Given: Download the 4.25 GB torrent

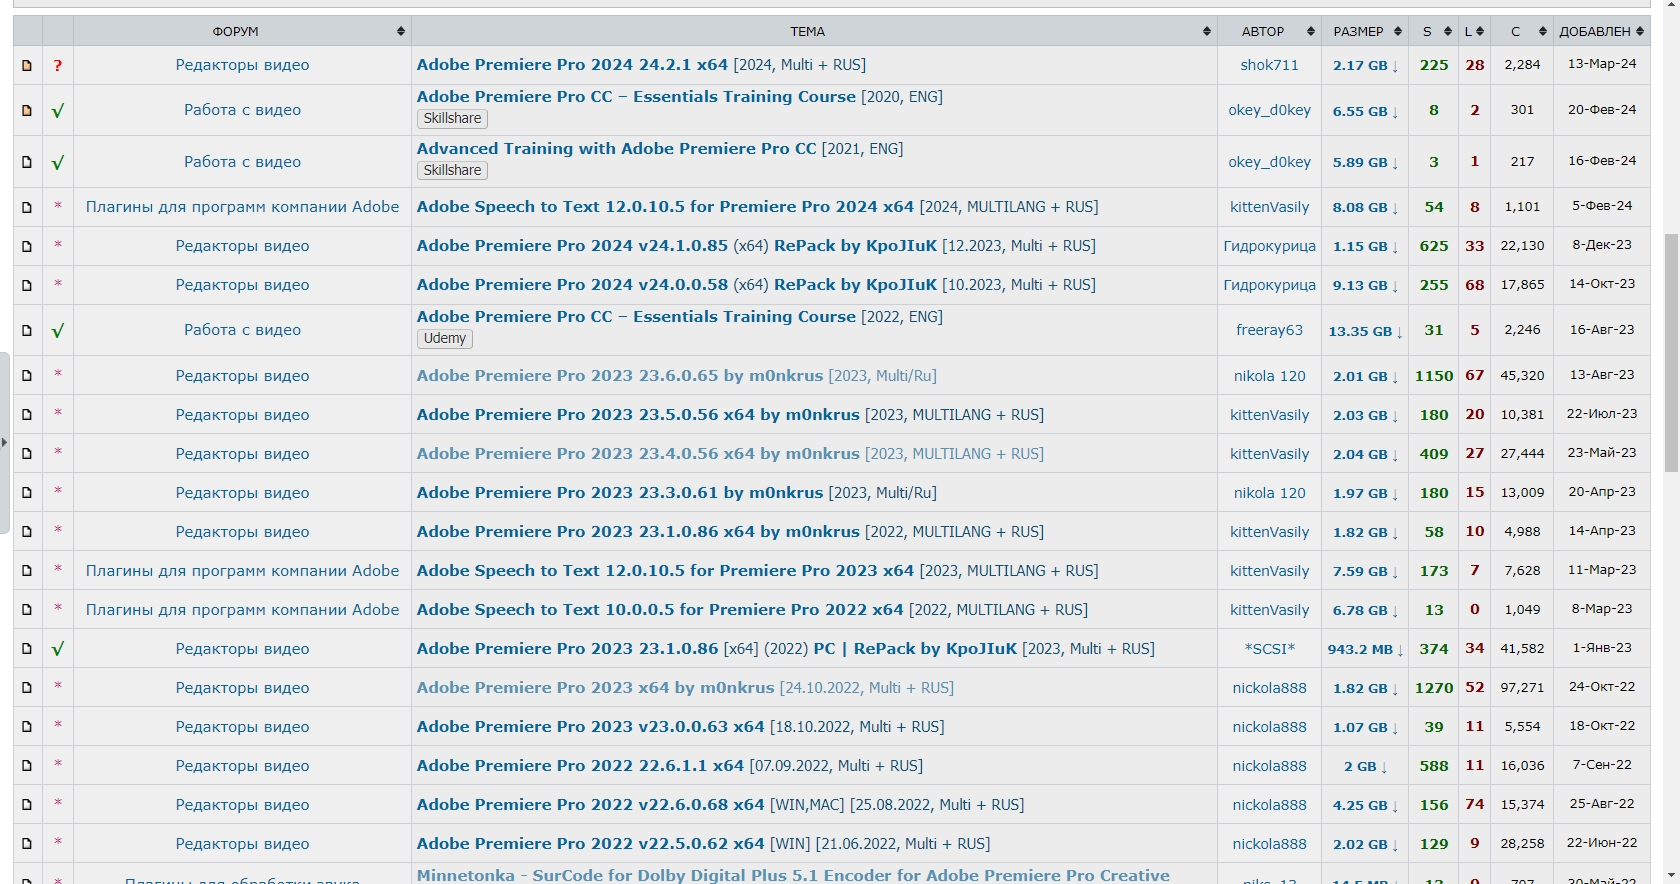Looking at the screenshot, I should tap(1365, 806).
